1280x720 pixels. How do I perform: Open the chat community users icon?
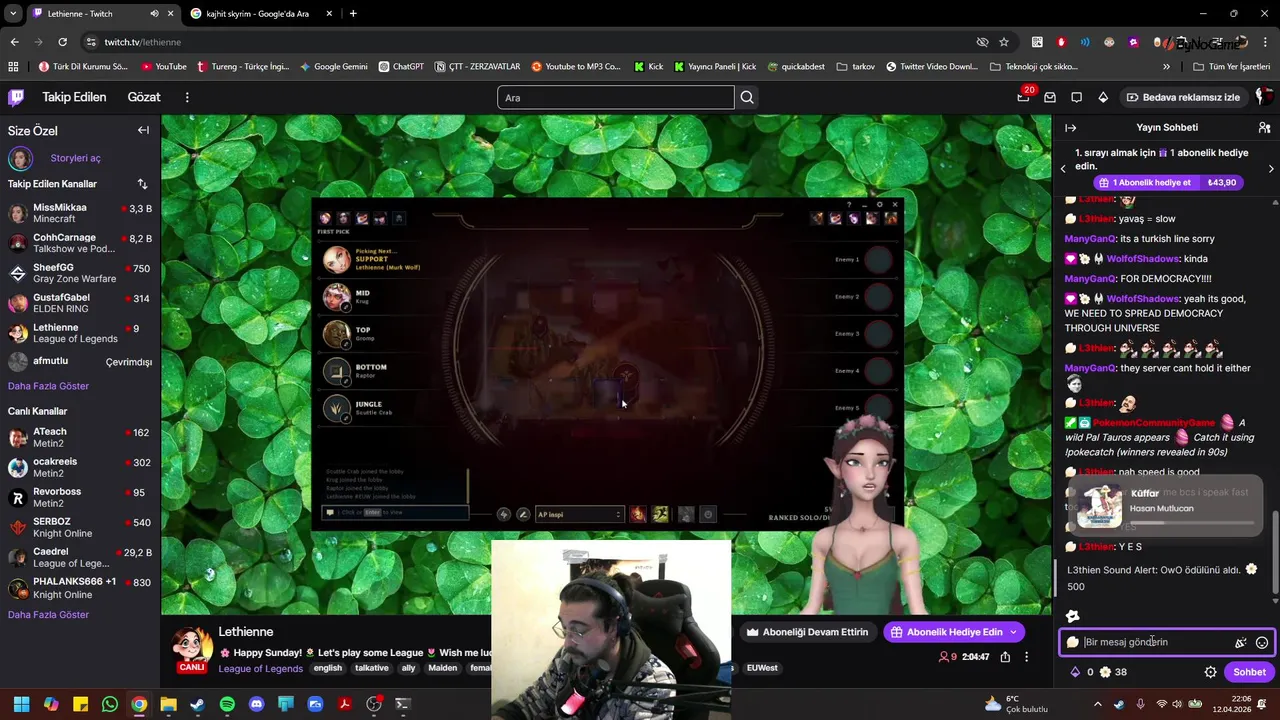pos(1264,128)
